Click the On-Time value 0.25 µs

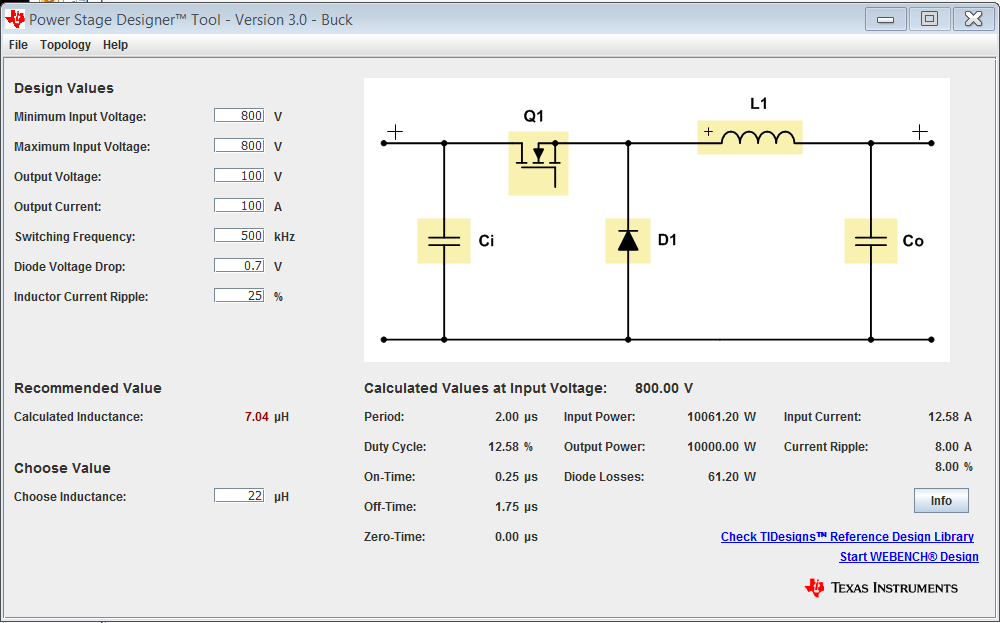(x=516, y=477)
